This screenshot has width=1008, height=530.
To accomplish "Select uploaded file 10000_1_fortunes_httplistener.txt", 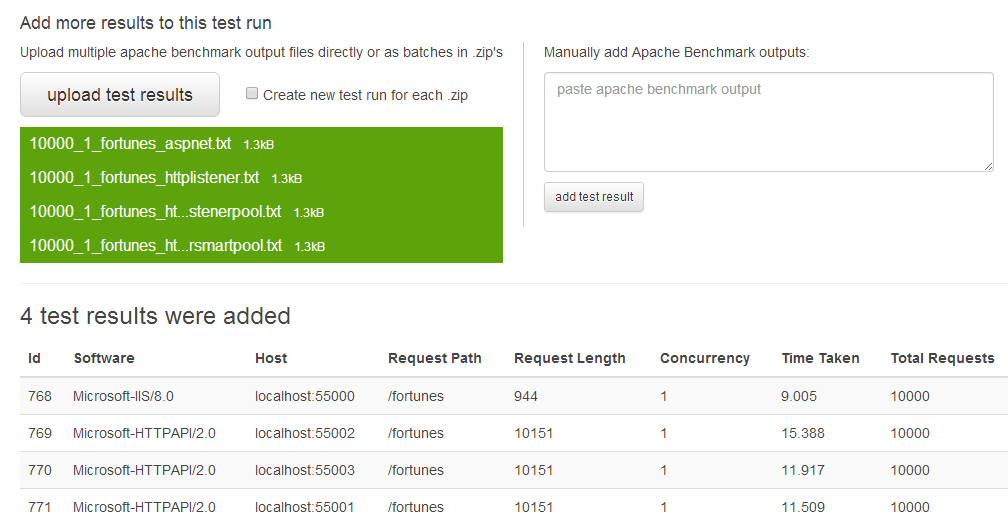I will click(x=144, y=178).
